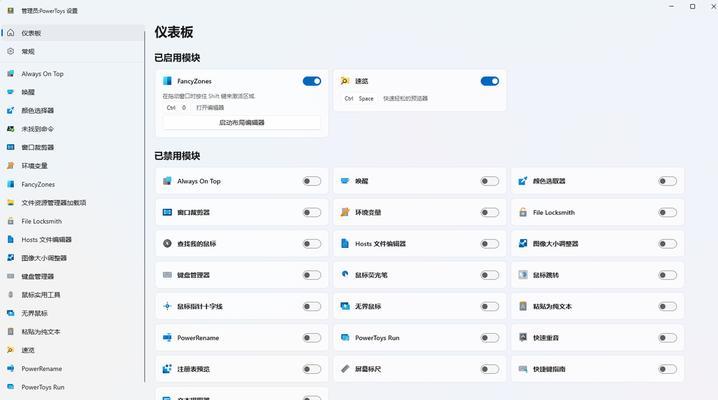The width and height of the screenshot is (718, 400).
Task: Select 粘贴为纯文本 in the sidebar
Action: [x=72, y=332]
